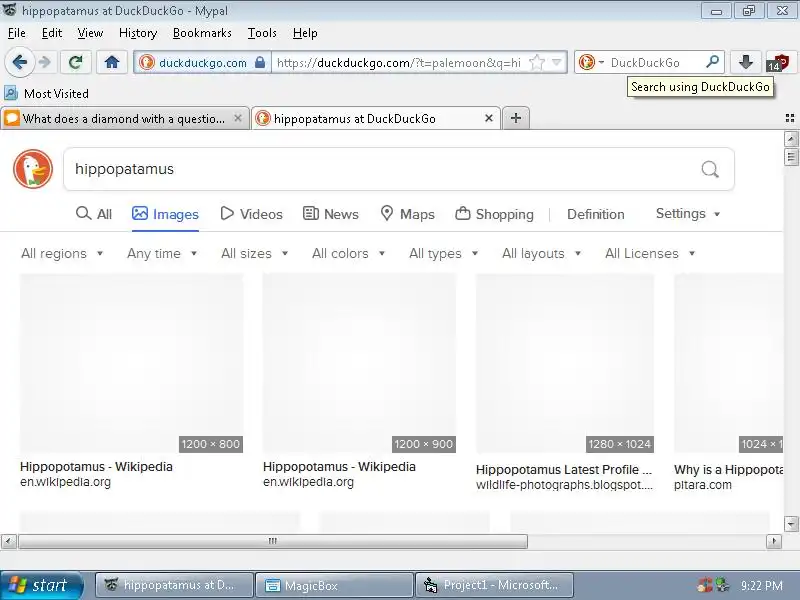Open the home page via house icon
Screen dimensions: 800x600
point(112,62)
